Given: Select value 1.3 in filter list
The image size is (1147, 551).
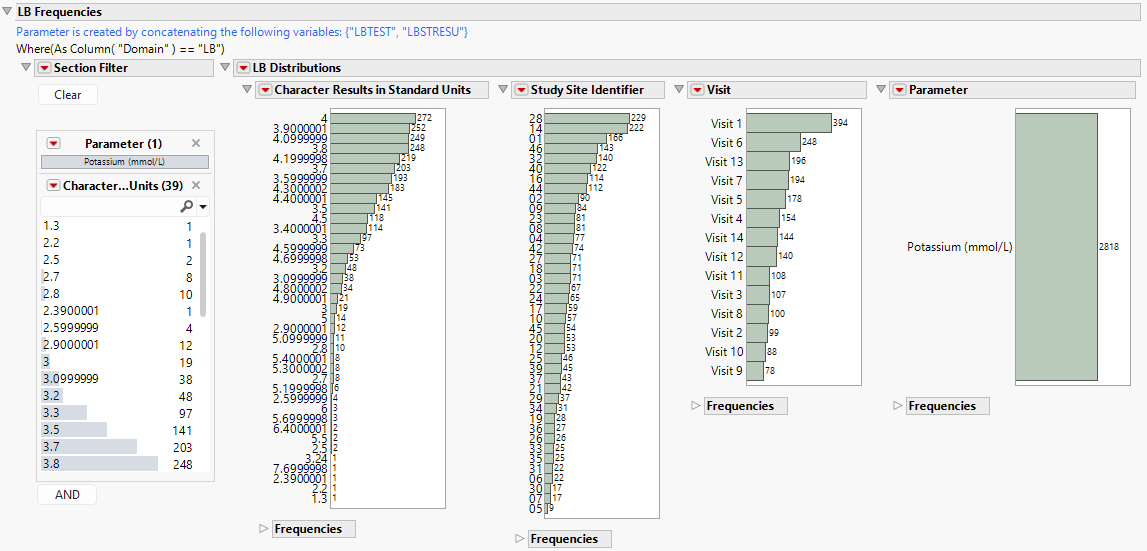Looking at the screenshot, I should click(x=119, y=227).
